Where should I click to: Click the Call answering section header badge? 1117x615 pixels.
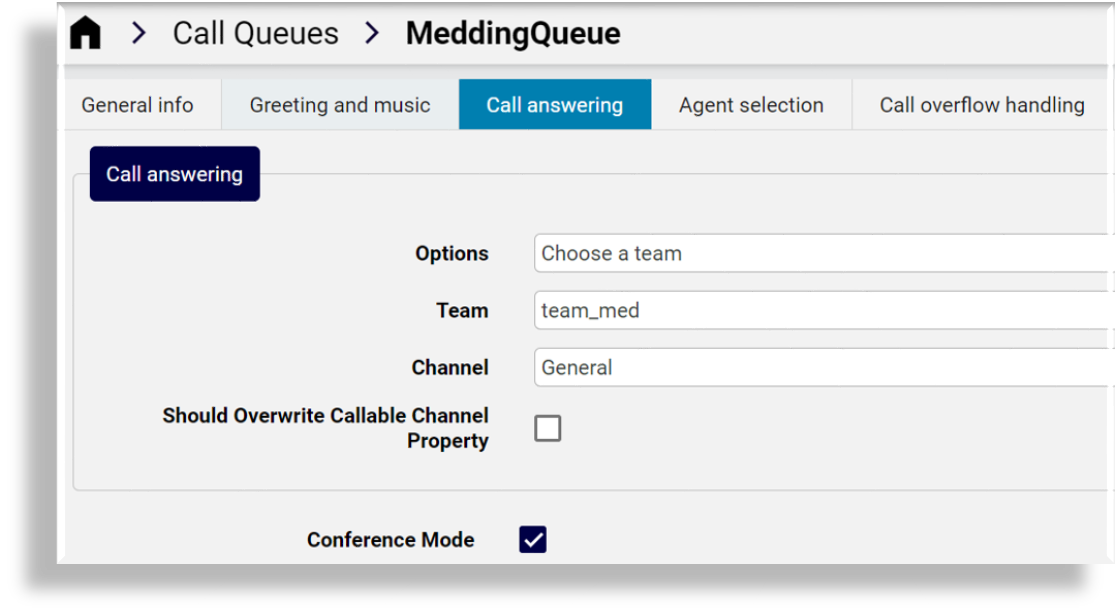(174, 173)
